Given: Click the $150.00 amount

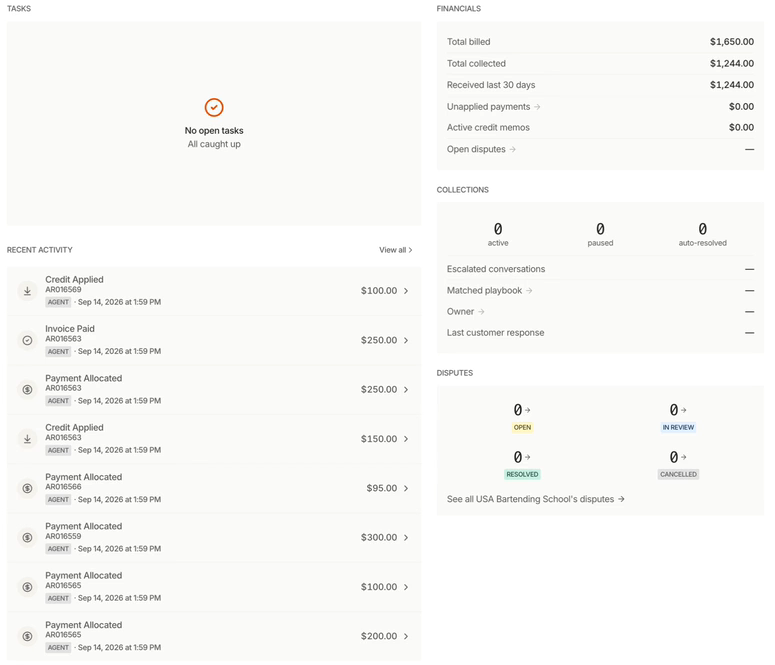Looking at the screenshot, I should [379, 439].
